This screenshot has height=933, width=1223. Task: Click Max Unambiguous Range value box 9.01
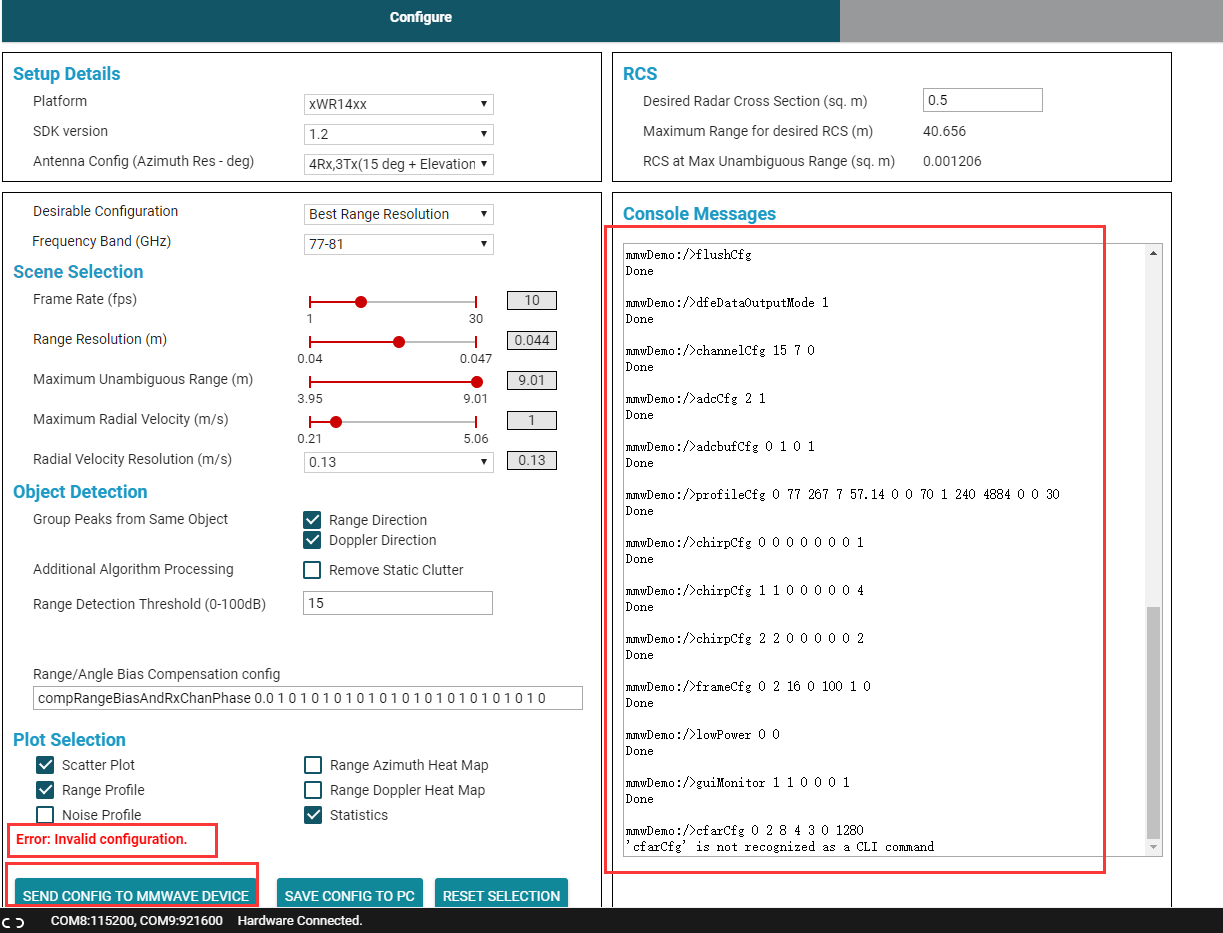pyautogui.click(x=531, y=380)
